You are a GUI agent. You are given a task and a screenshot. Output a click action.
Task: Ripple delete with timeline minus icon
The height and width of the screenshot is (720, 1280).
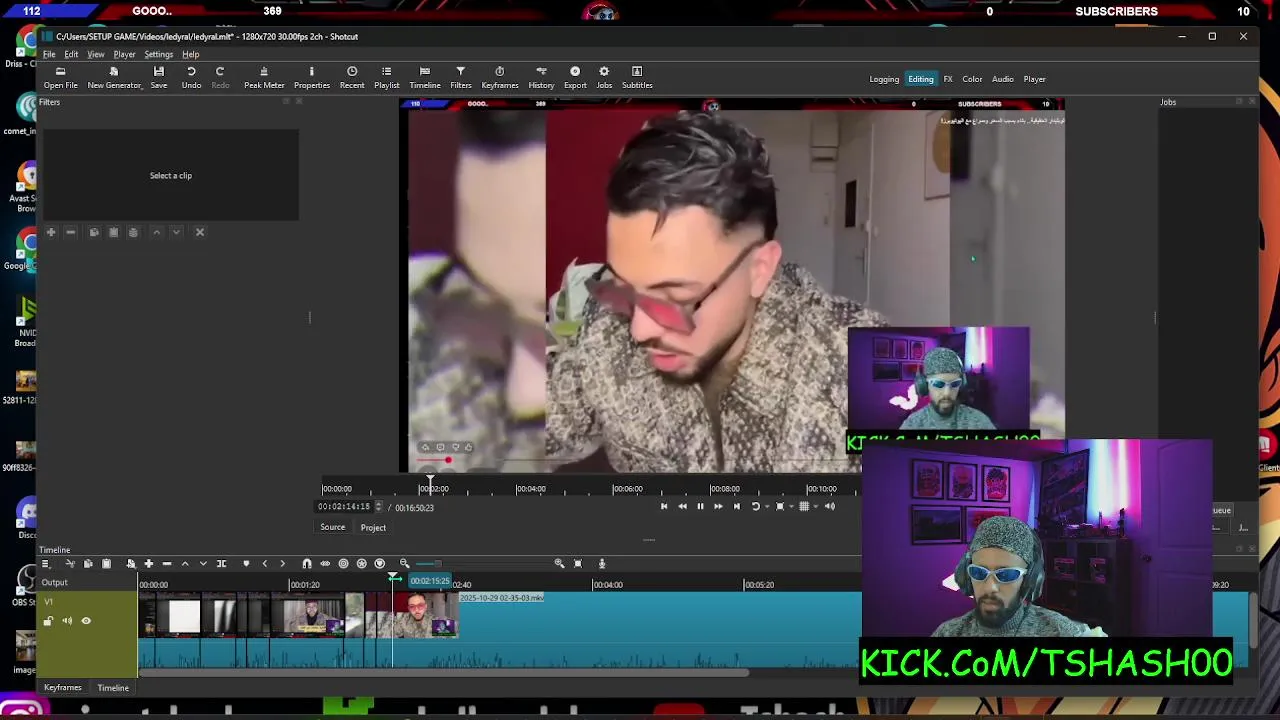[x=167, y=564]
